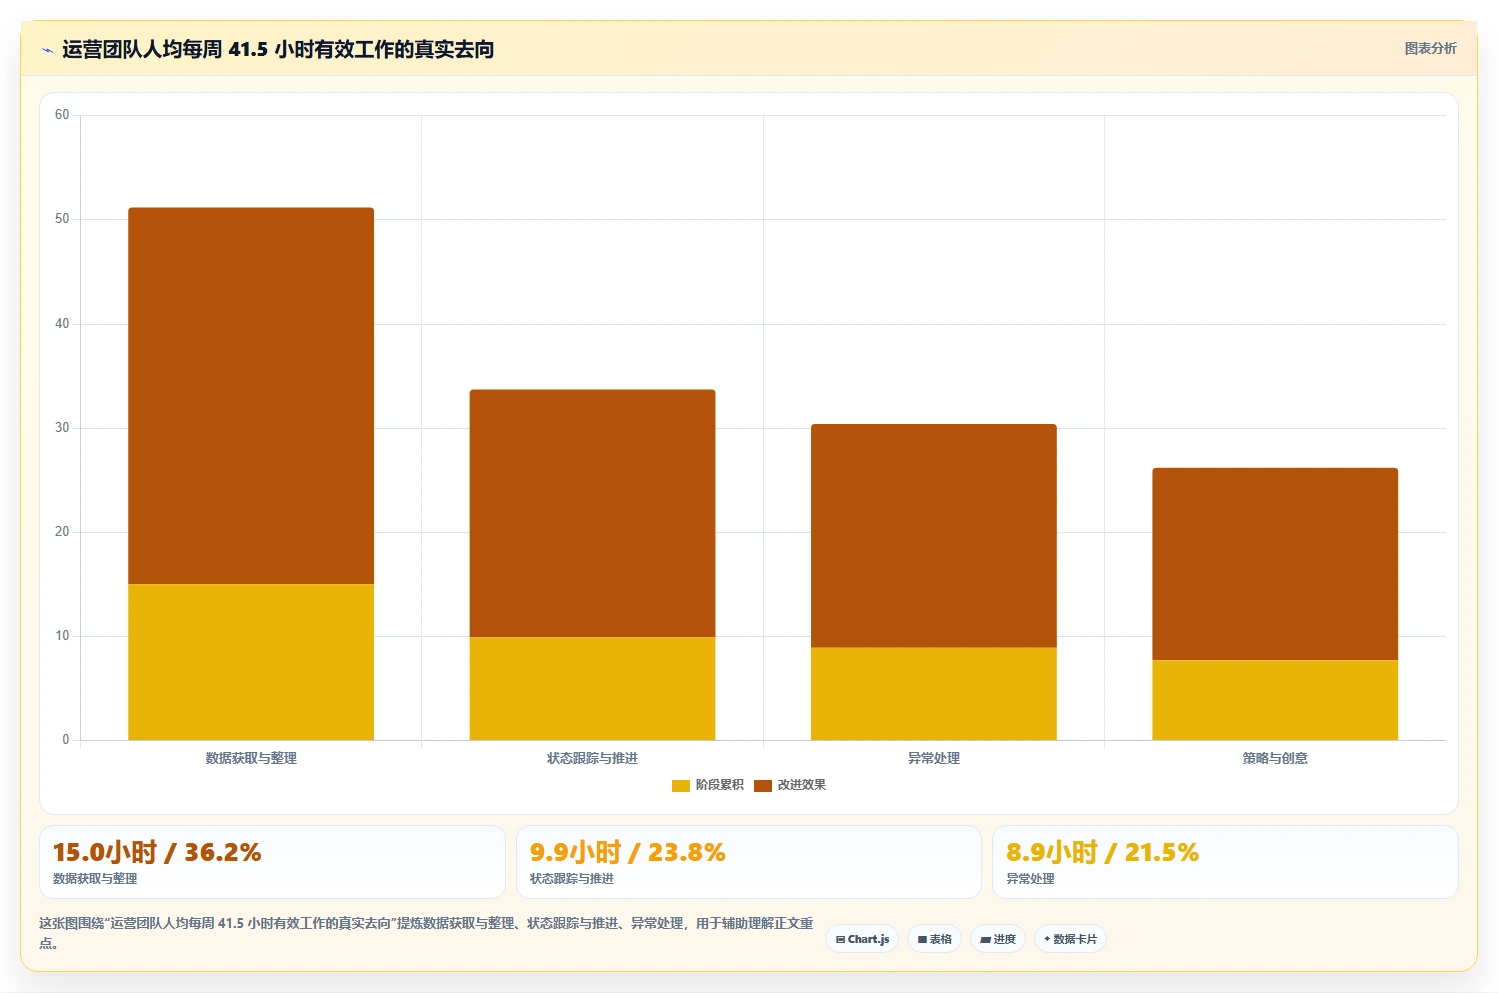
Task: Click the 15.0小时 / 36.2% stat value
Action: point(157,852)
